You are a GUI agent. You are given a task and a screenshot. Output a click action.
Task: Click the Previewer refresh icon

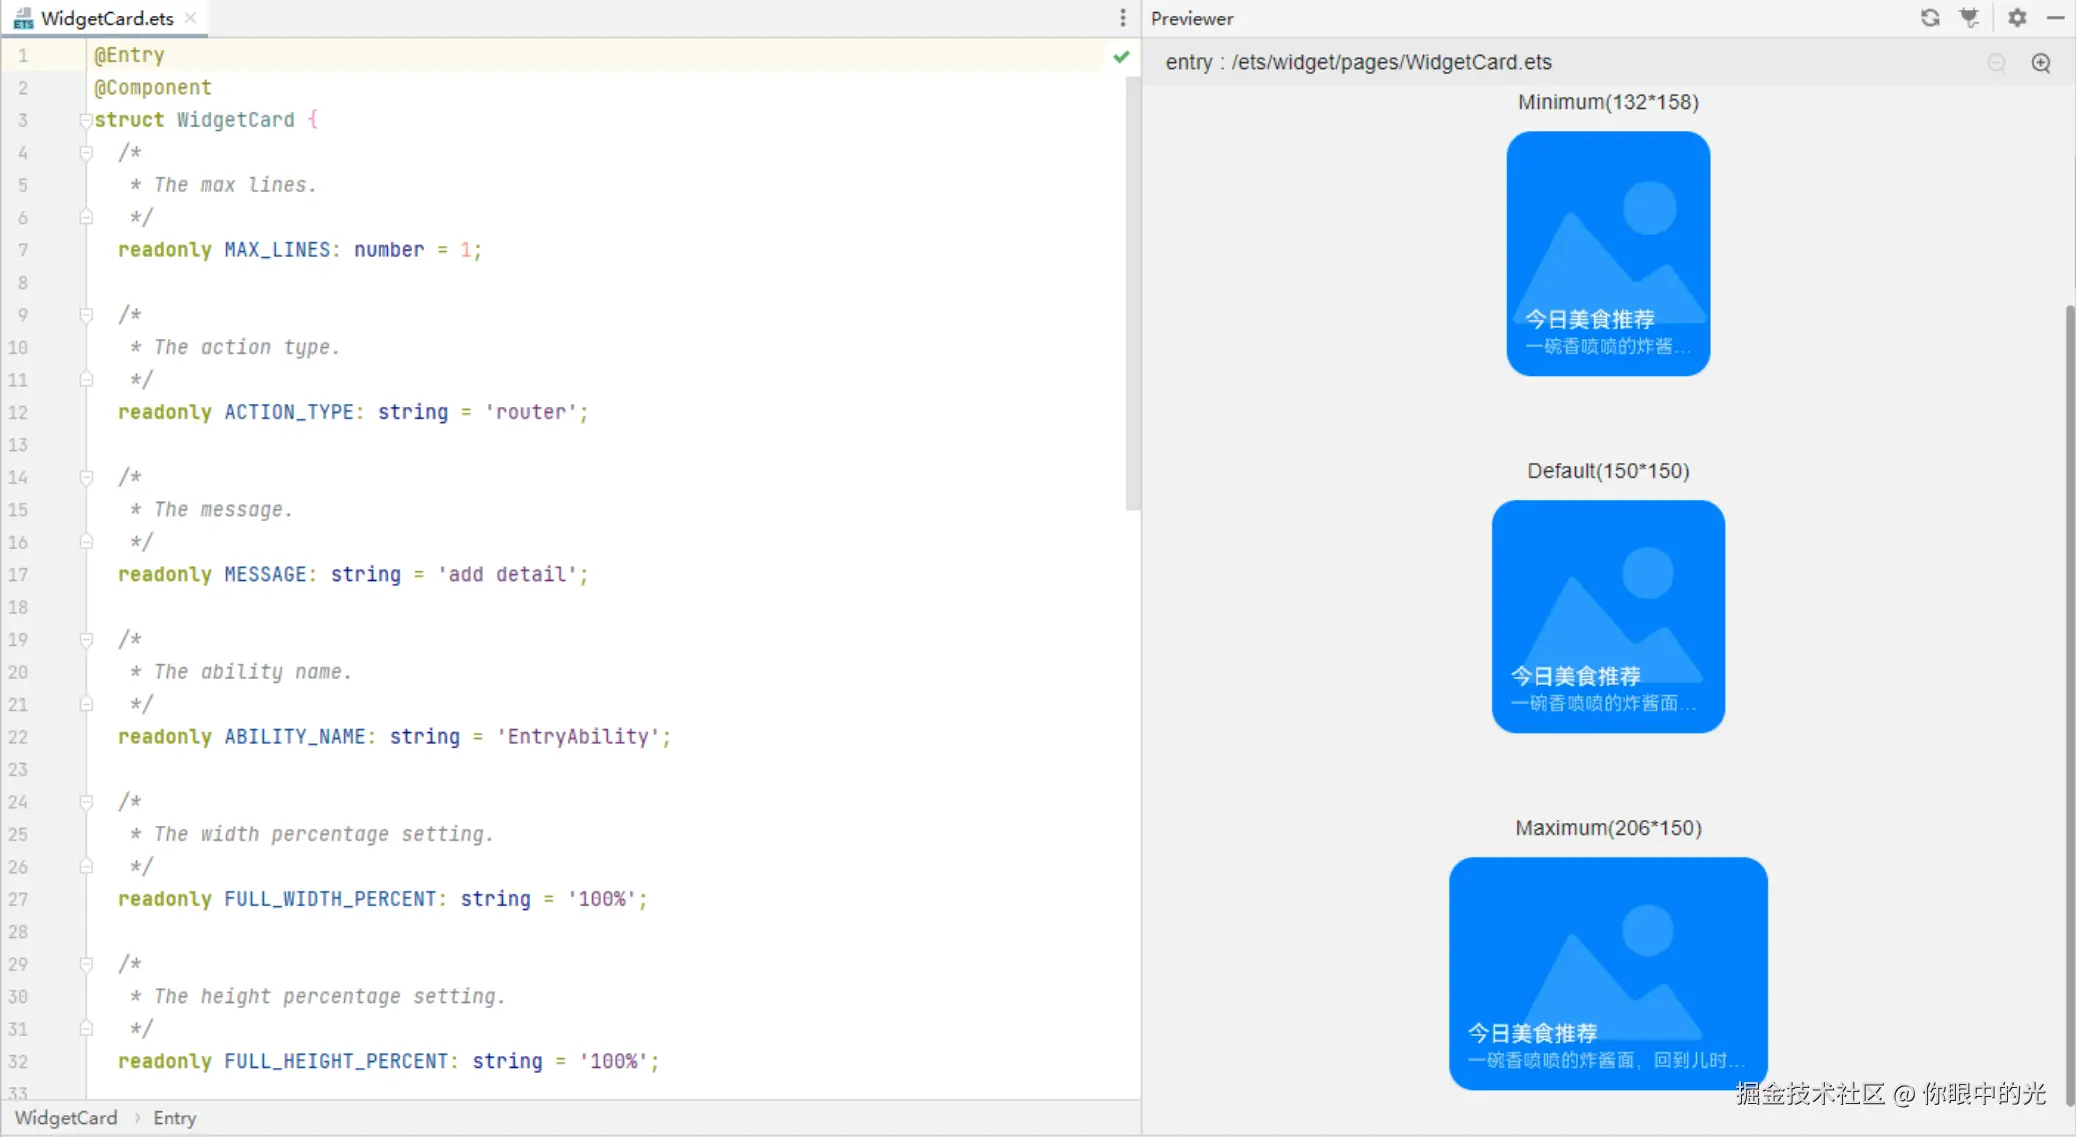1929,18
